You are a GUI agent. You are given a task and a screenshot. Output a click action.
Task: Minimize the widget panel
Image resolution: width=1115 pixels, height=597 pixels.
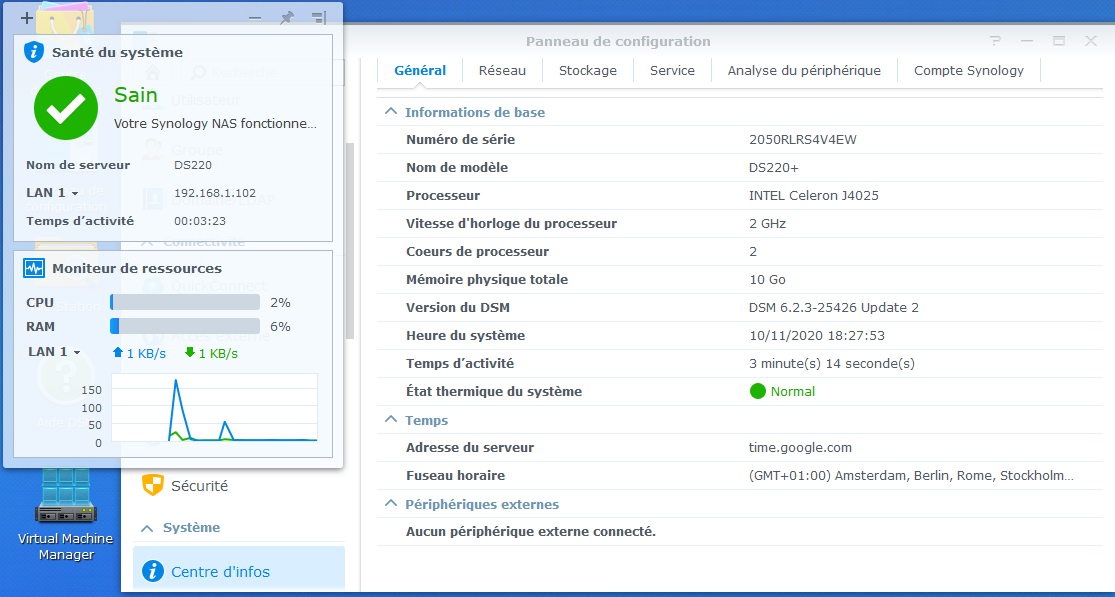[x=255, y=18]
